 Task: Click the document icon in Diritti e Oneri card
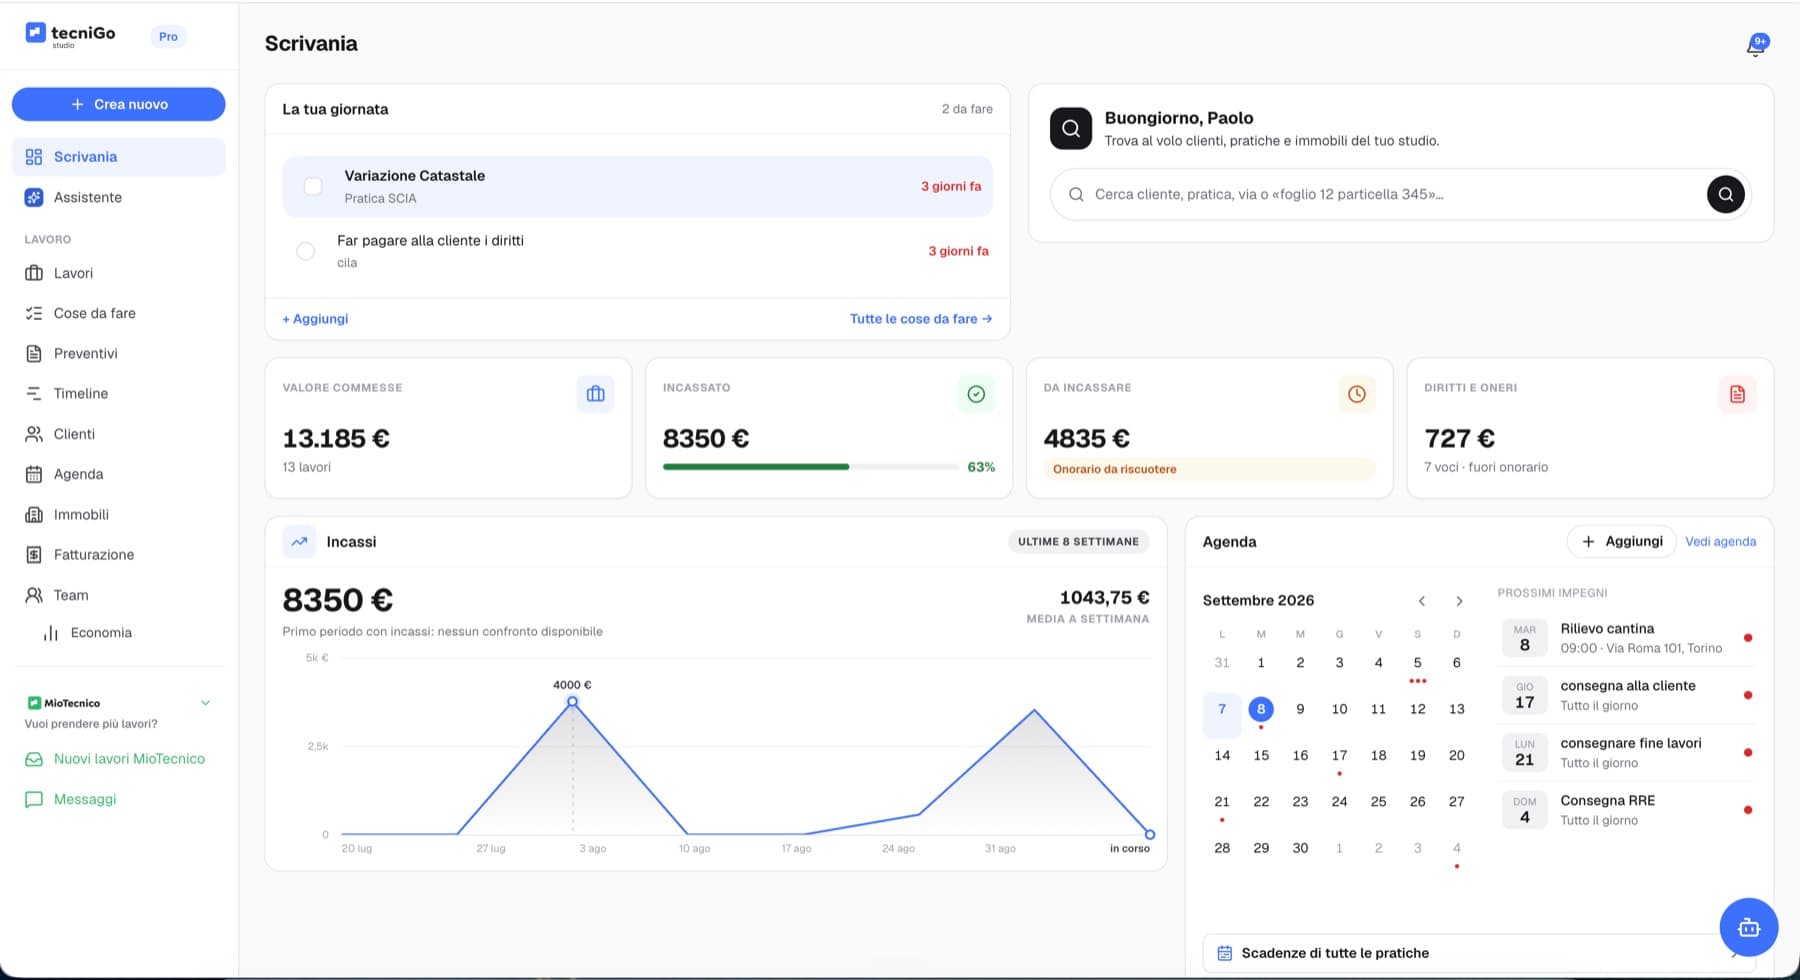pos(1737,394)
